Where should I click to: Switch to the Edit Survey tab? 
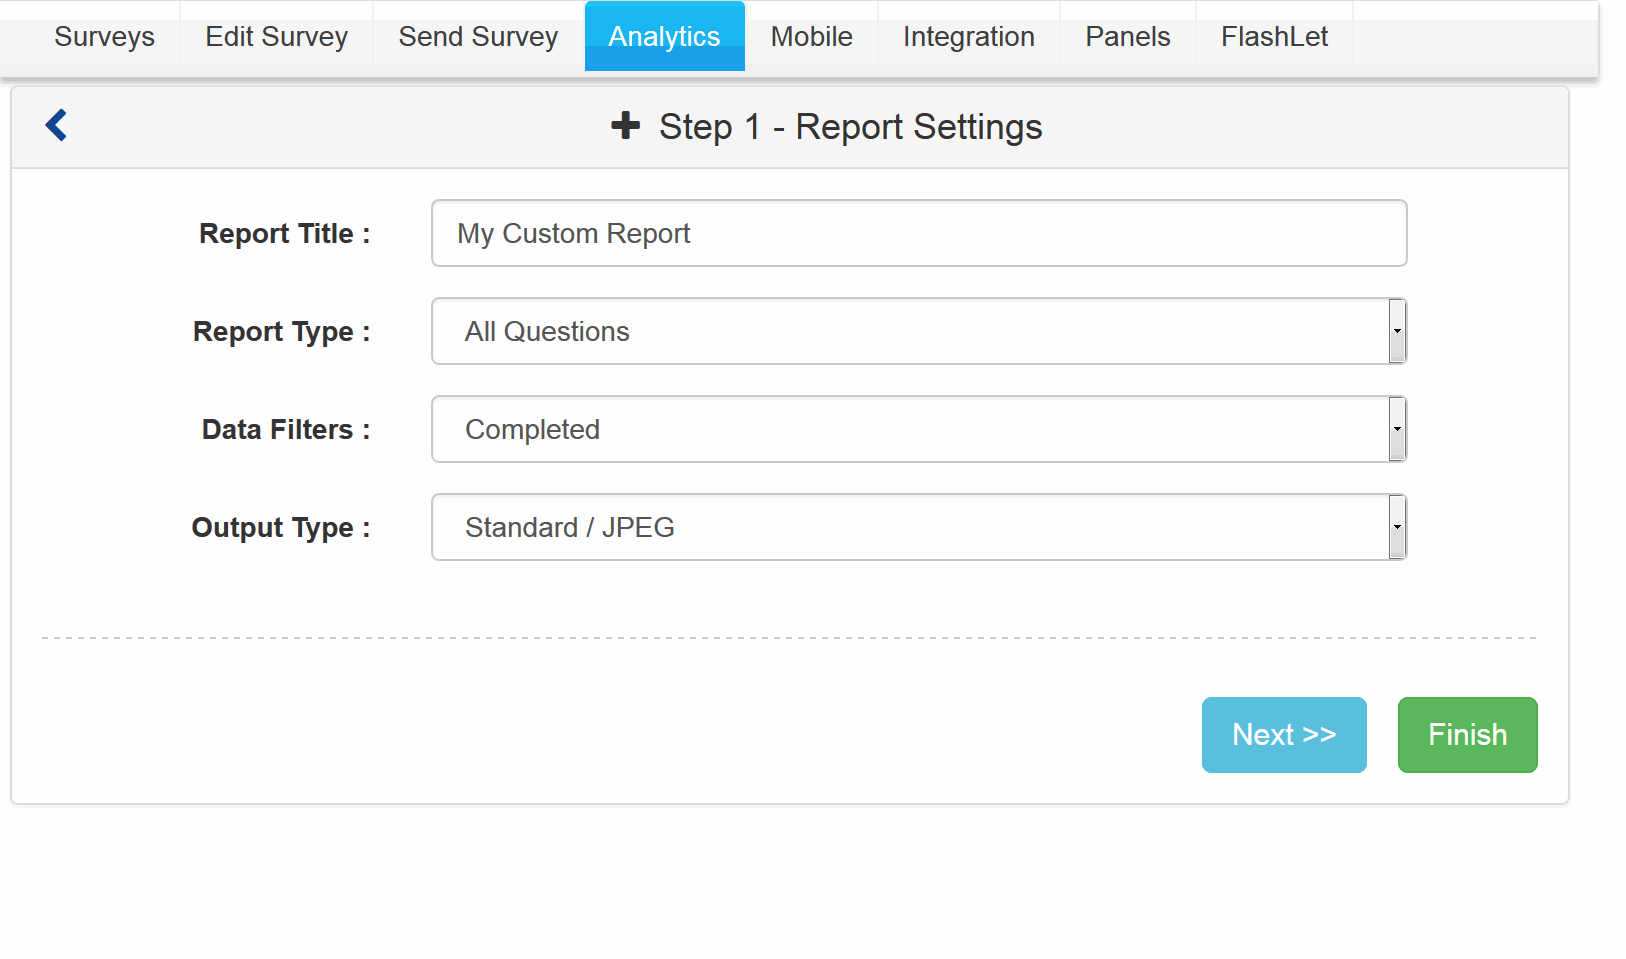[276, 36]
